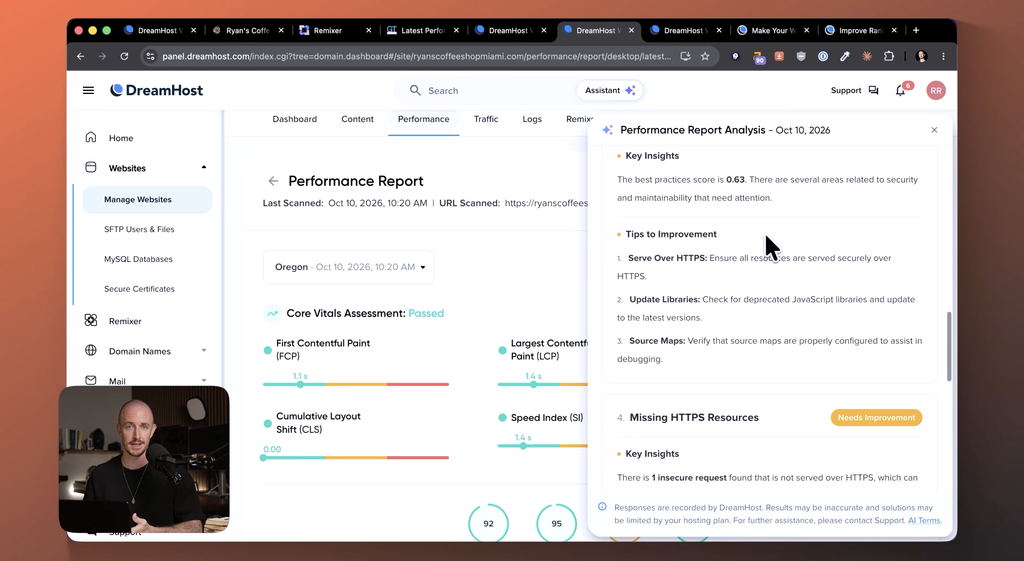
Task: Click the score circle showing 92
Action: coord(488,523)
